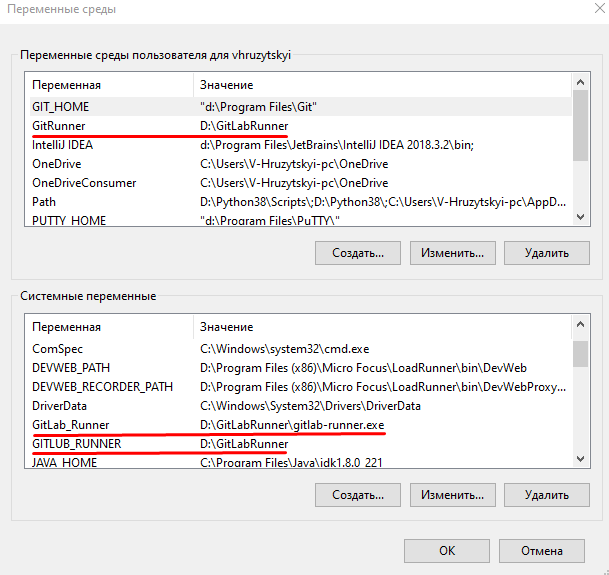Screen dimensions: 609x575
Task: Select the GitRunner user variable row
Action: pos(301,126)
